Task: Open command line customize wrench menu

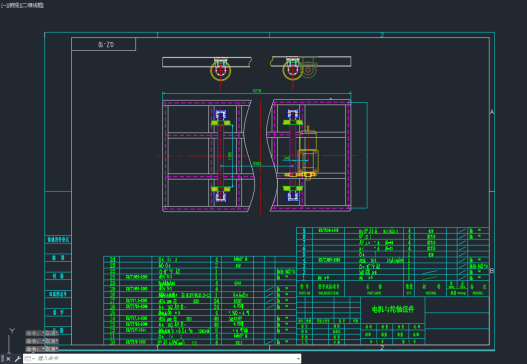Action: [x=17, y=359]
